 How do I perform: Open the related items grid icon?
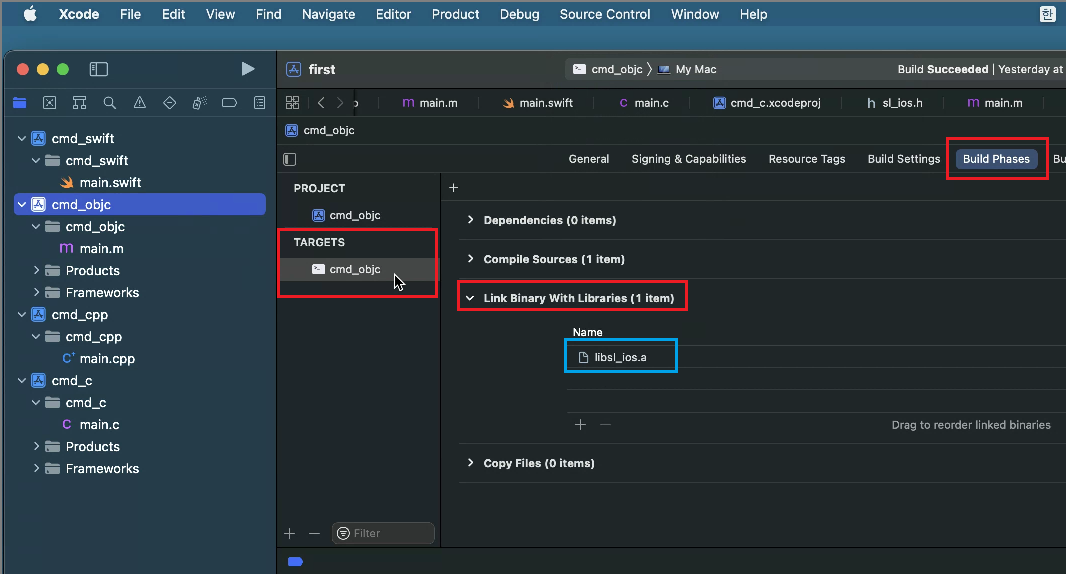(x=292, y=103)
